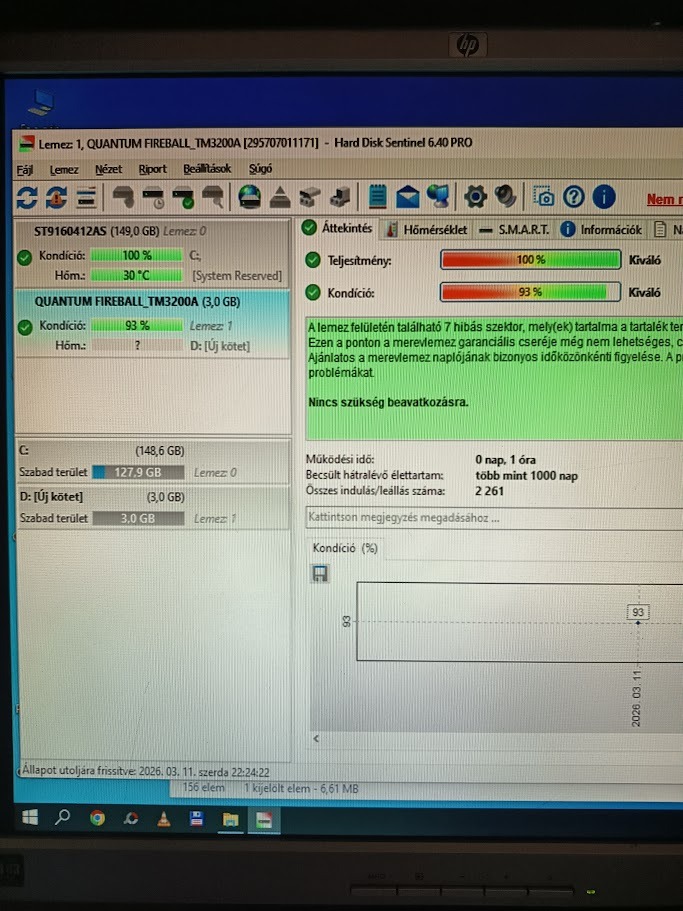Open the Beállítások menu
The height and width of the screenshot is (911, 683).
(x=207, y=168)
